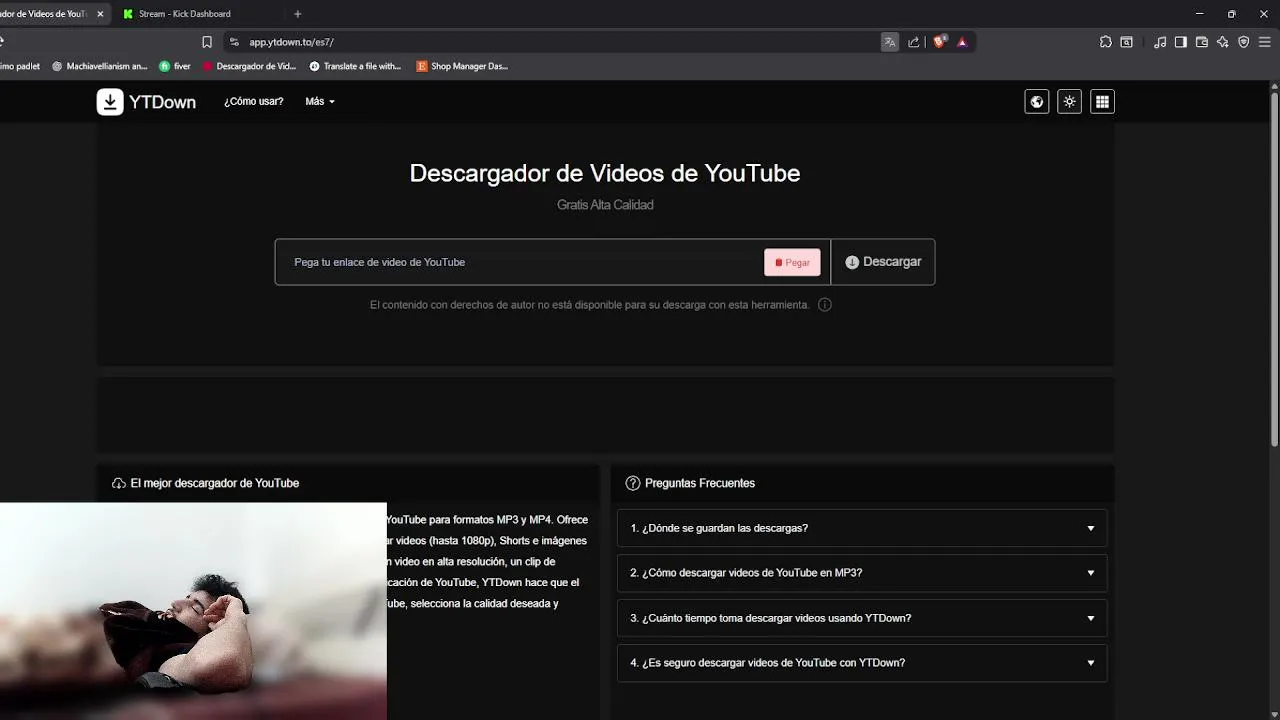Click the page vertical scrollbar

(x=1274, y=268)
